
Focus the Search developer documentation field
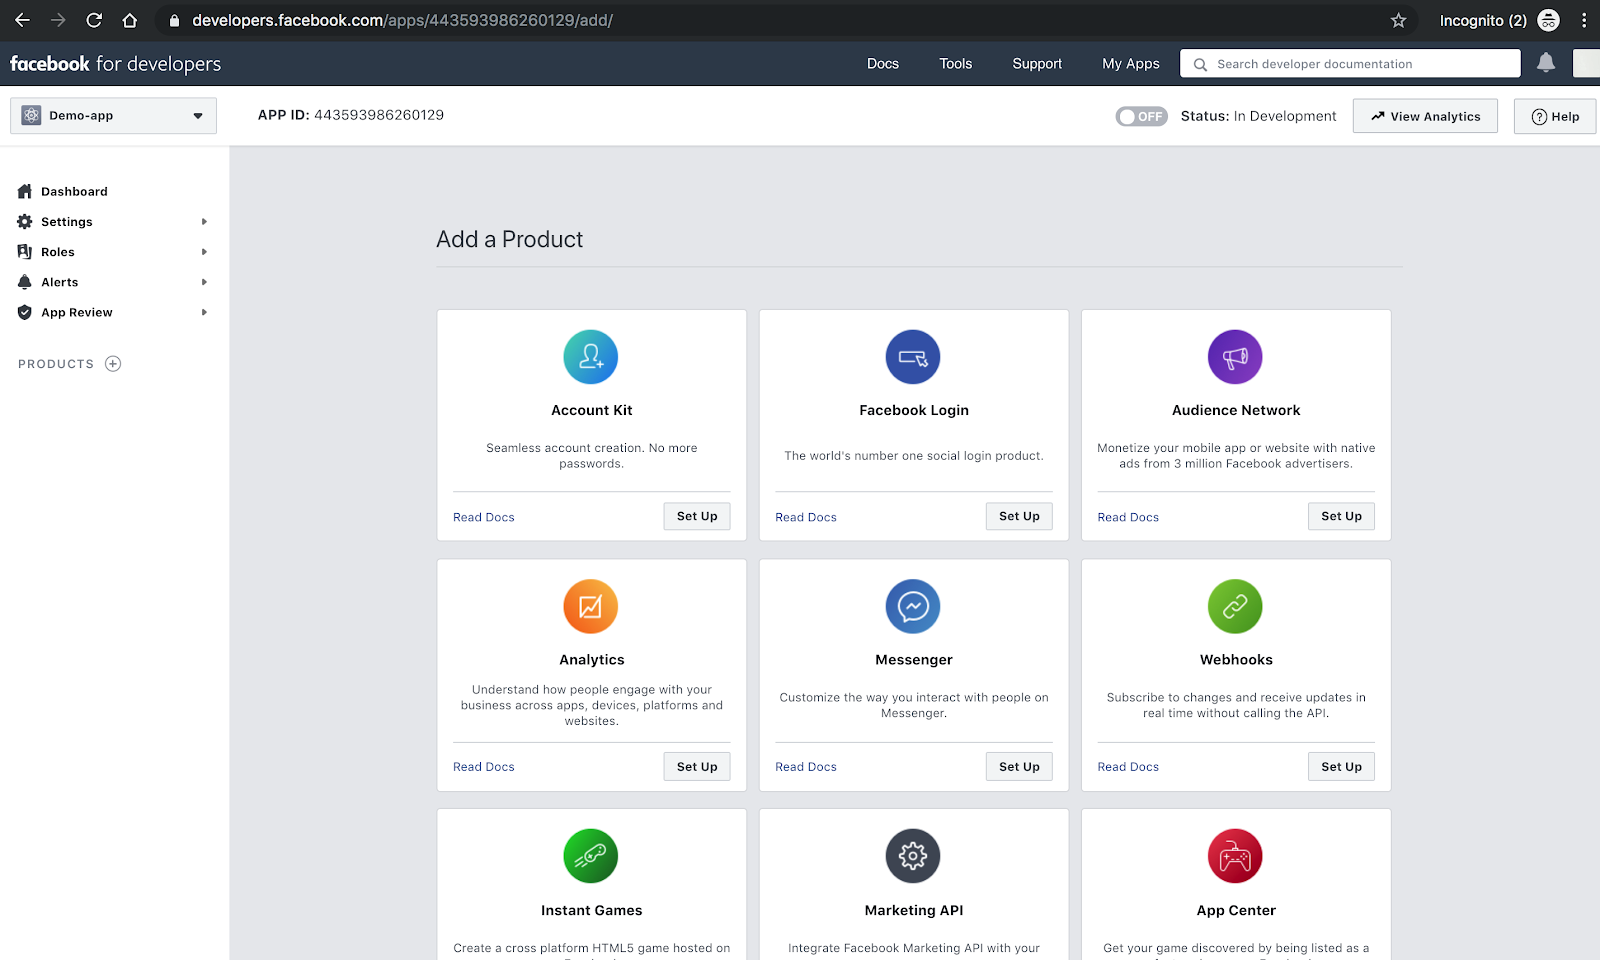1350,63
